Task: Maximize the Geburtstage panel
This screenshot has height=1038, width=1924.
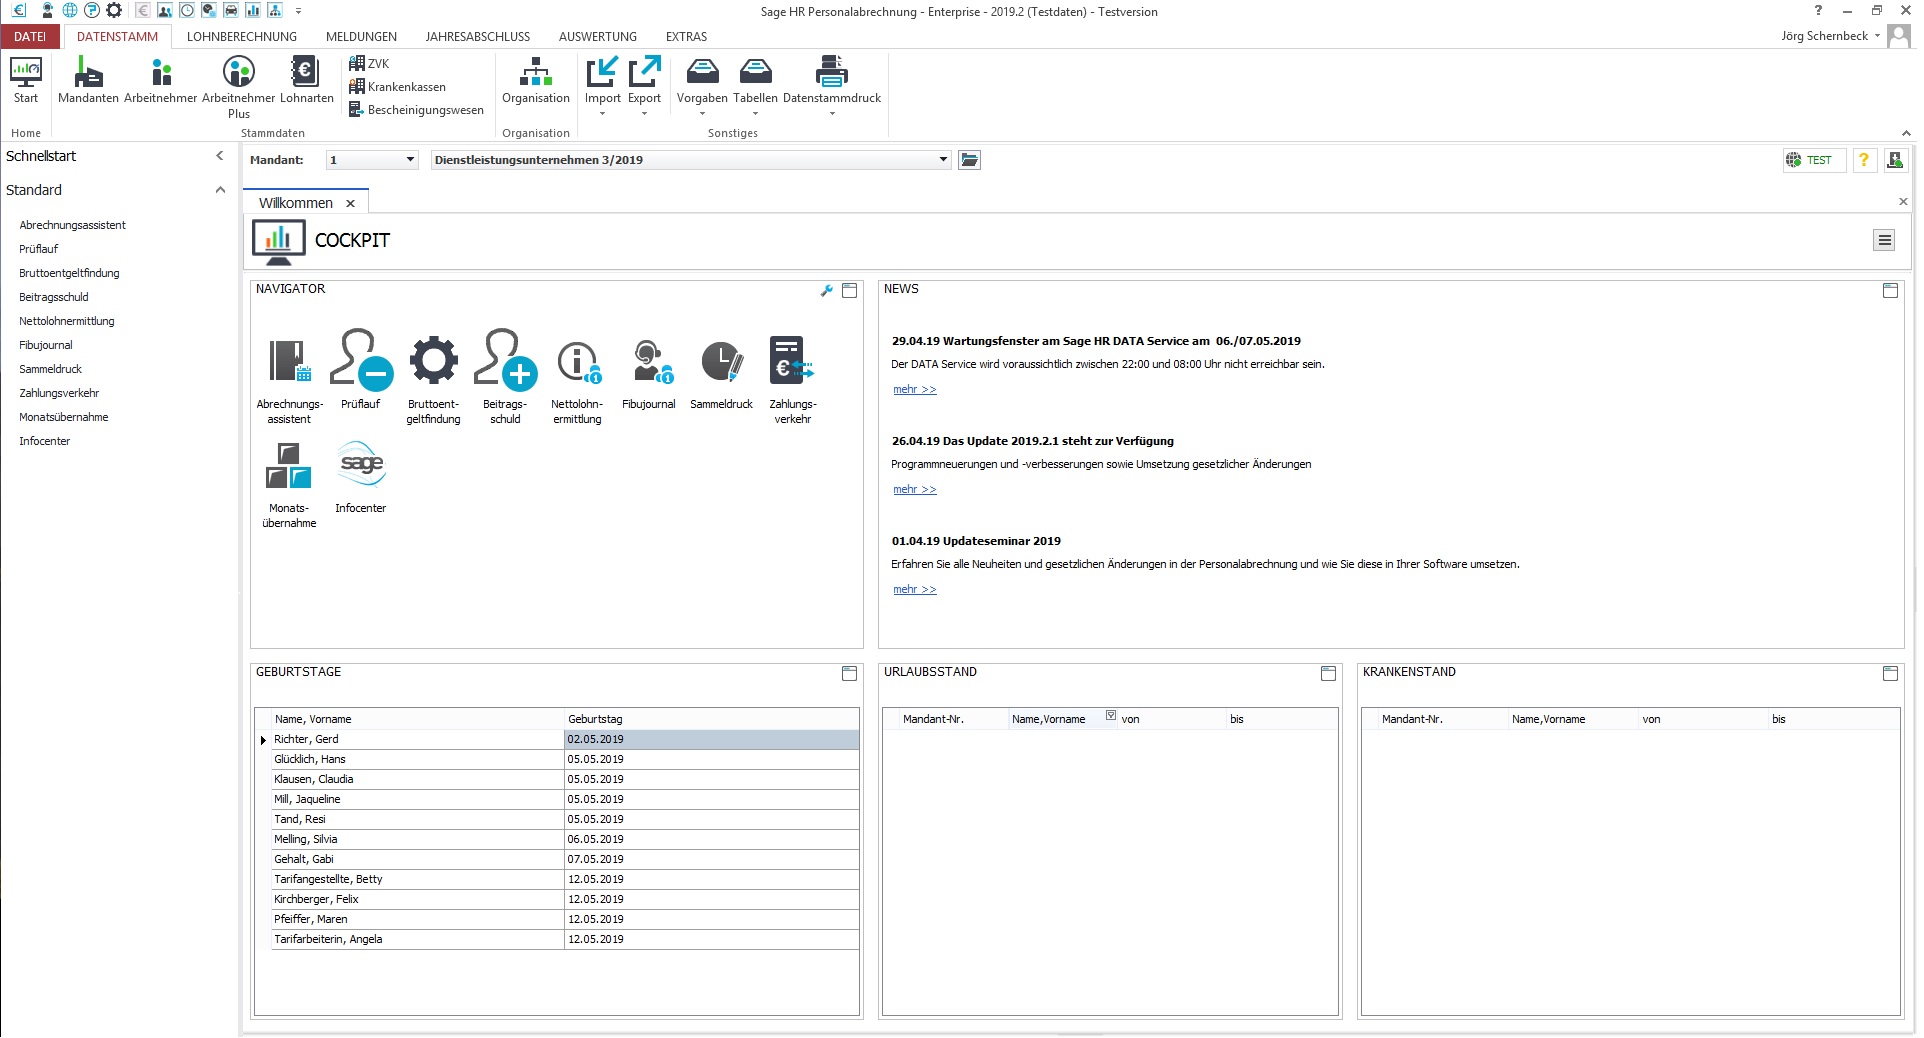Action: 849,674
